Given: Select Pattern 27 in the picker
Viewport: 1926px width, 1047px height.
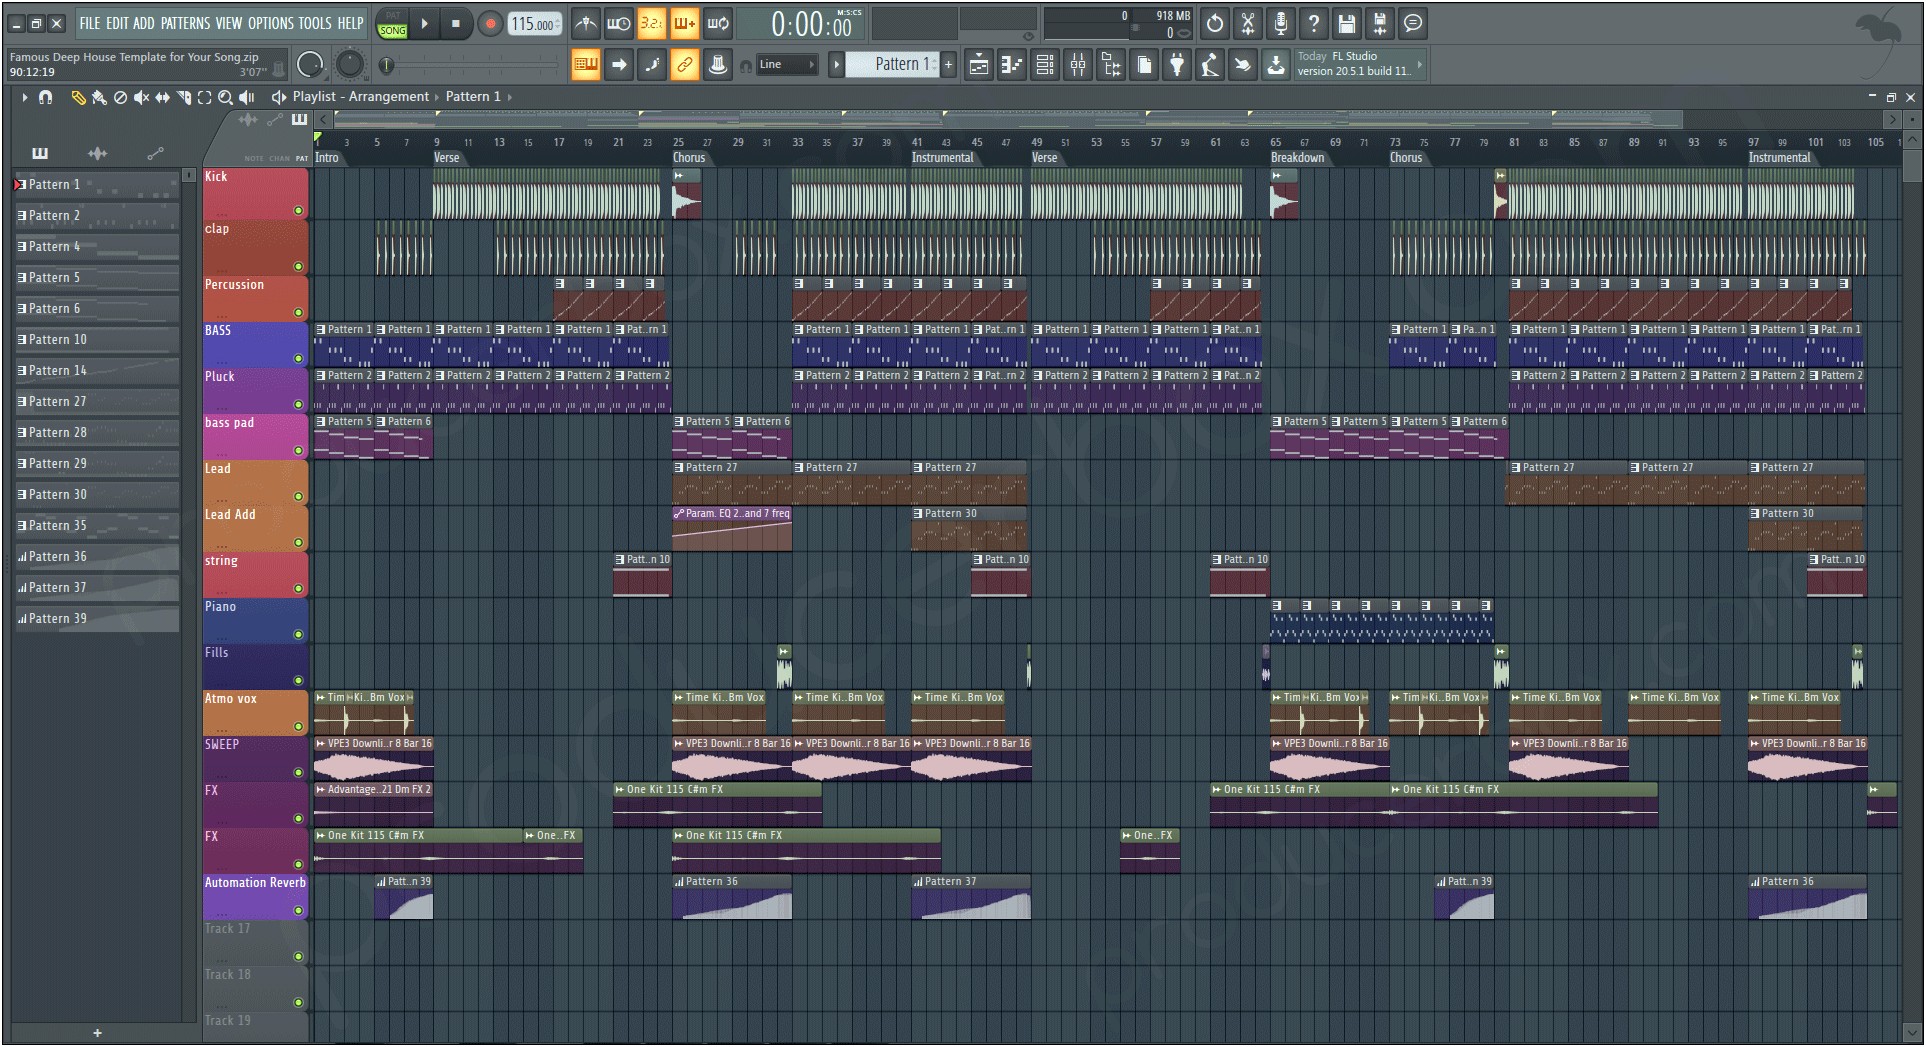Looking at the screenshot, I should coord(97,401).
